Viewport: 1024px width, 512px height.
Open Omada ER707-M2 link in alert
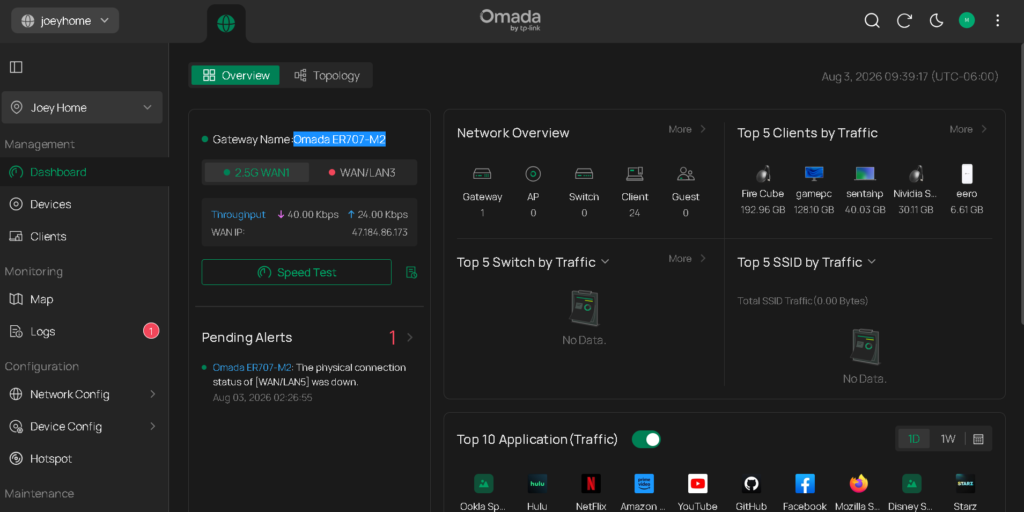[252, 367]
